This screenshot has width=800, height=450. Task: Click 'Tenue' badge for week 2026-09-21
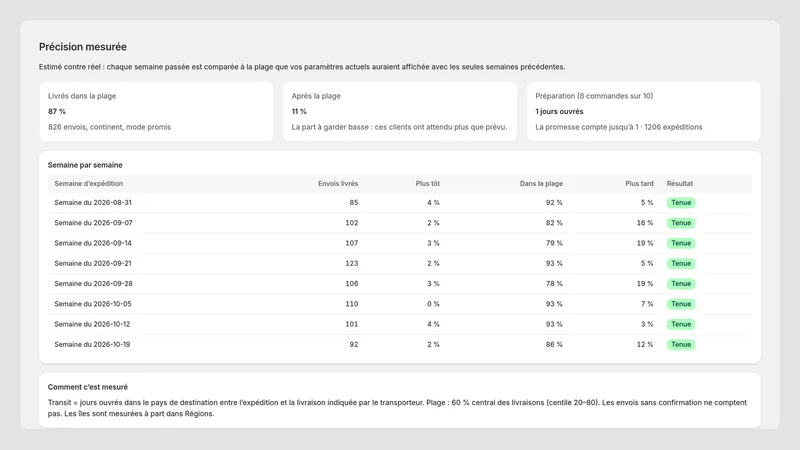(x=681, y=263)
